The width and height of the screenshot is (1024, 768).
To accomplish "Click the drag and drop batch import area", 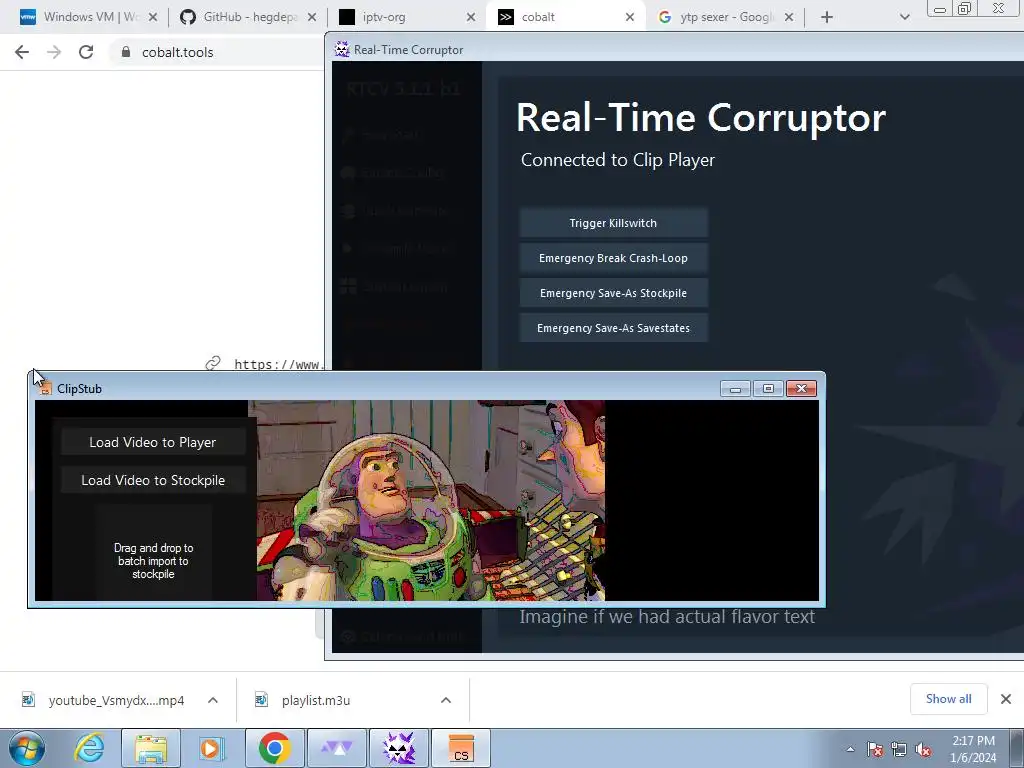I will pos(153,552).
